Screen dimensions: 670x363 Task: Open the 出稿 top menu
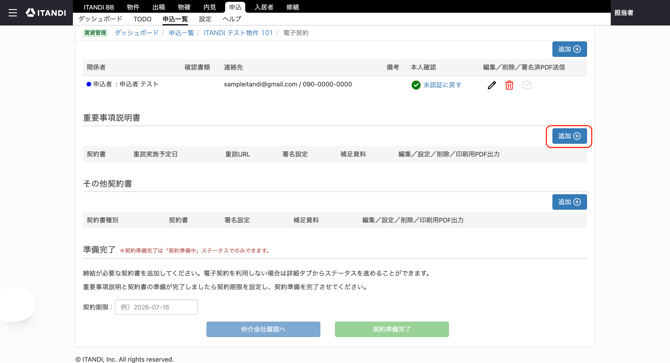coord(159,7)
